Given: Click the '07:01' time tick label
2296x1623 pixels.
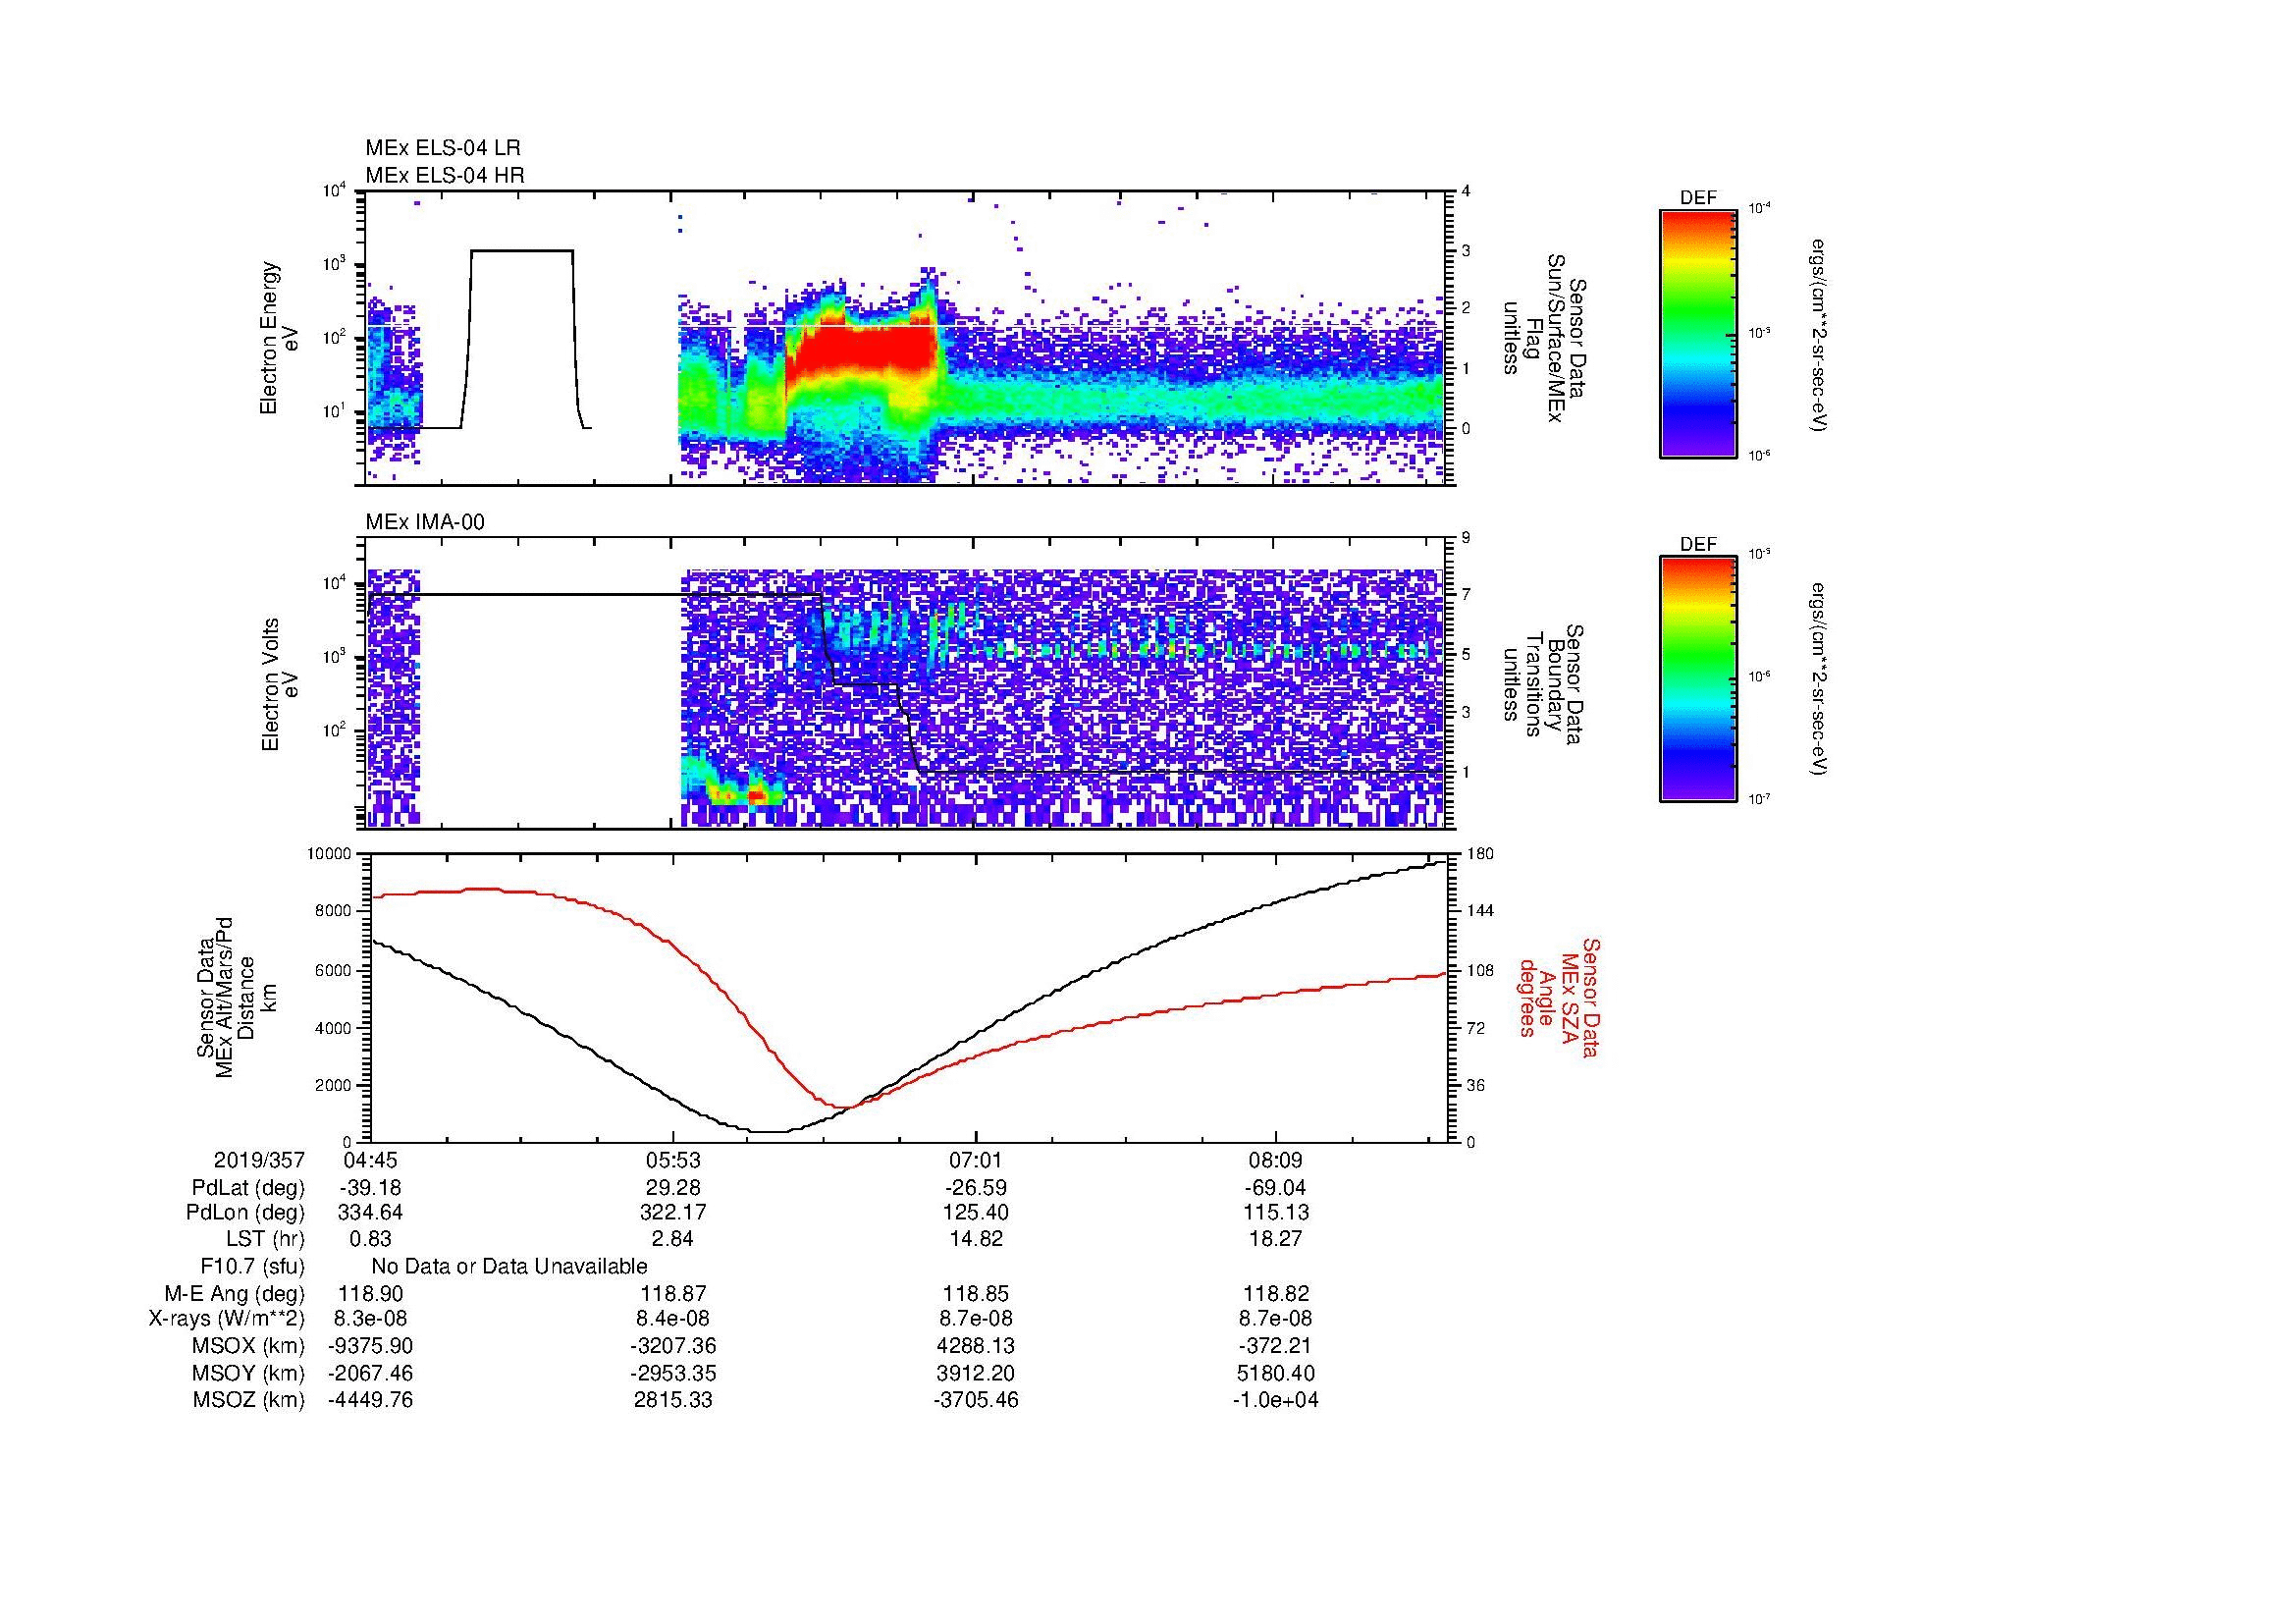Looking at the screenshot, I should tap(975, 1160).
